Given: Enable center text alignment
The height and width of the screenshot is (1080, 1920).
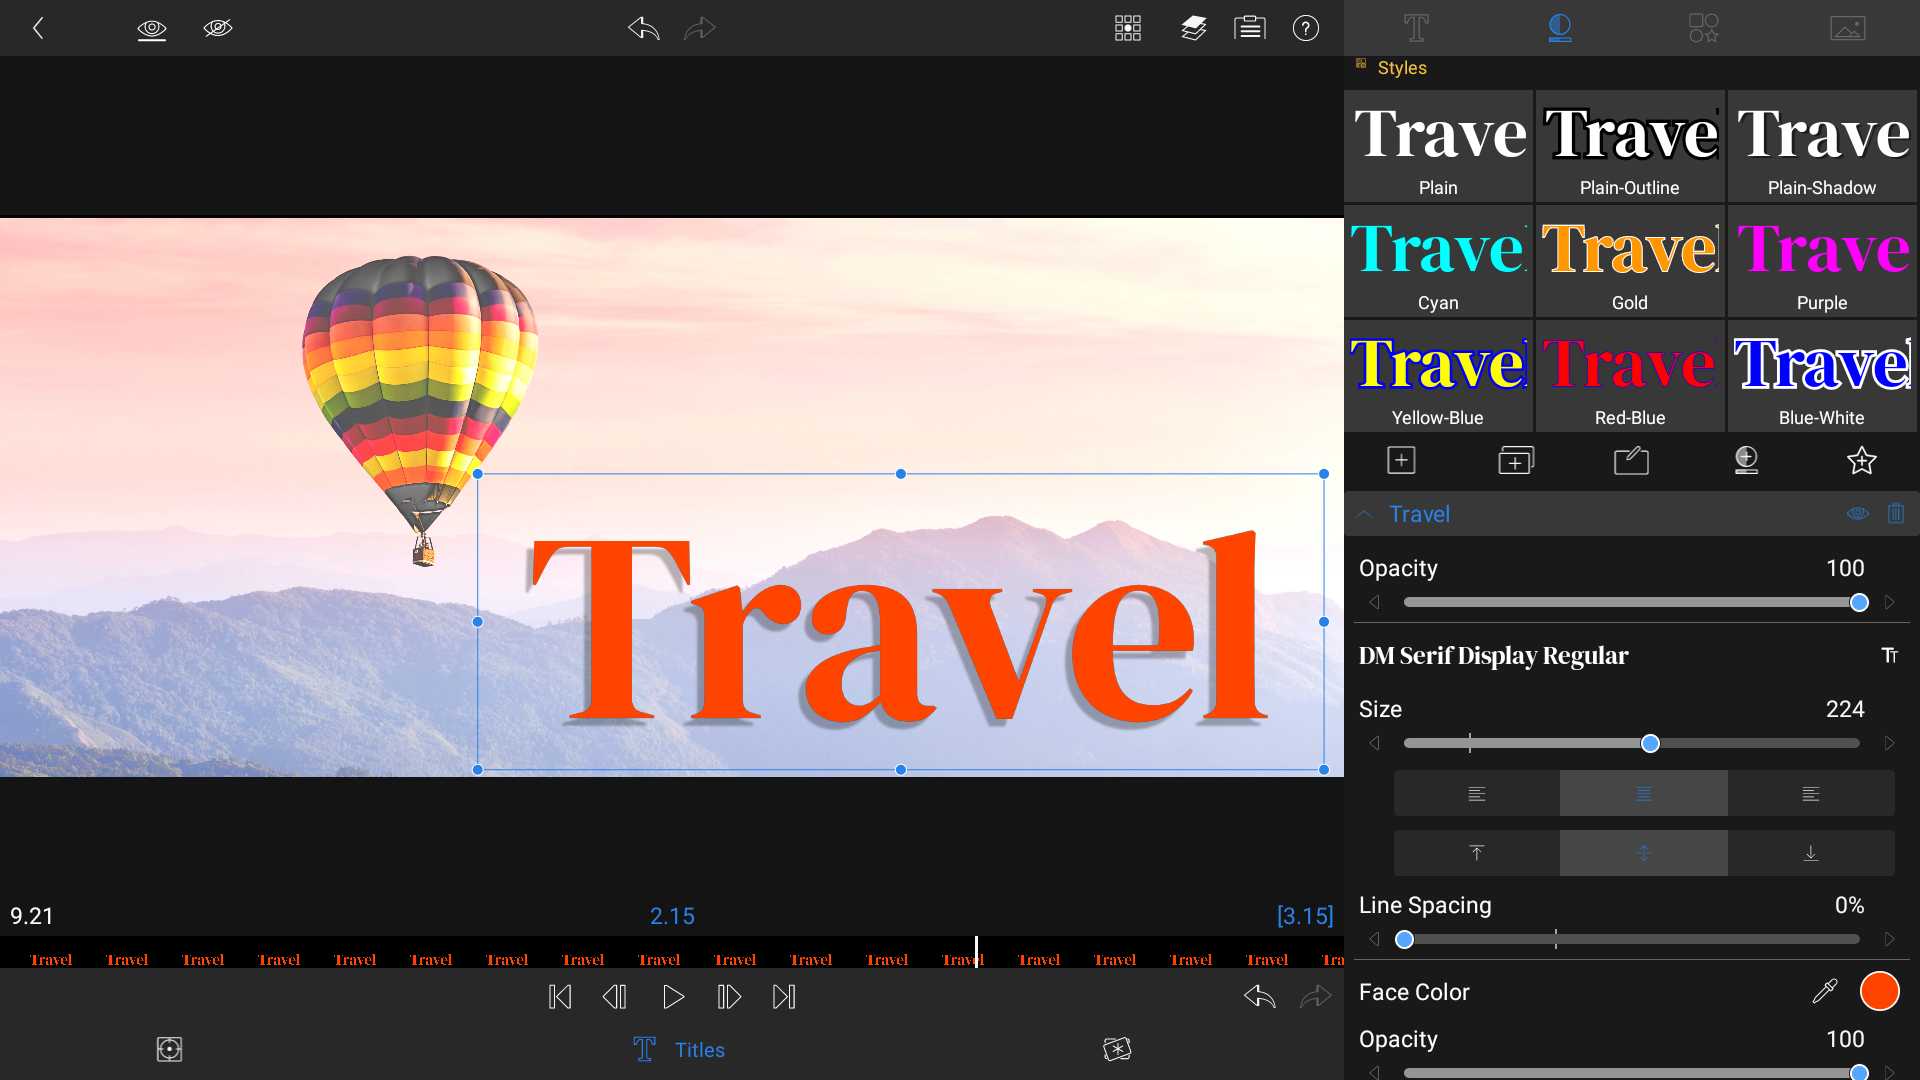Looking at the screenshot, I should [1642, 793].
